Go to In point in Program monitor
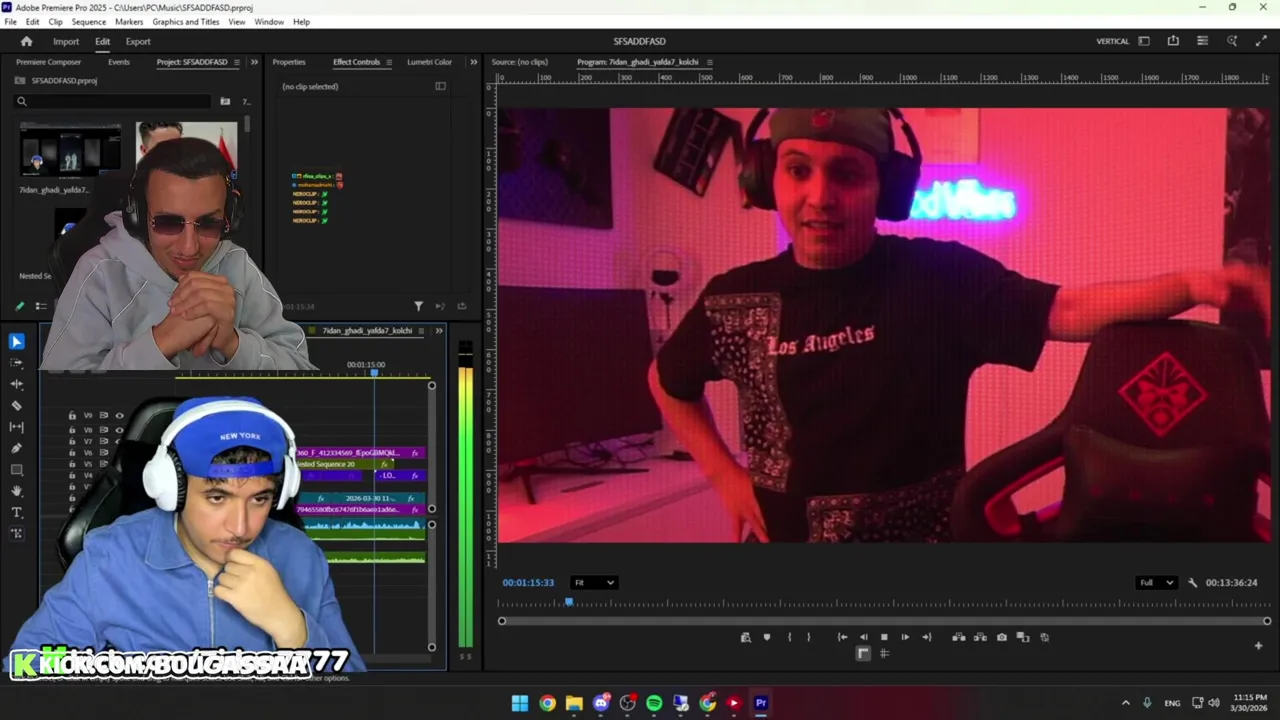The width and height of the screenshot is (1280, 720). click(842, 637)
